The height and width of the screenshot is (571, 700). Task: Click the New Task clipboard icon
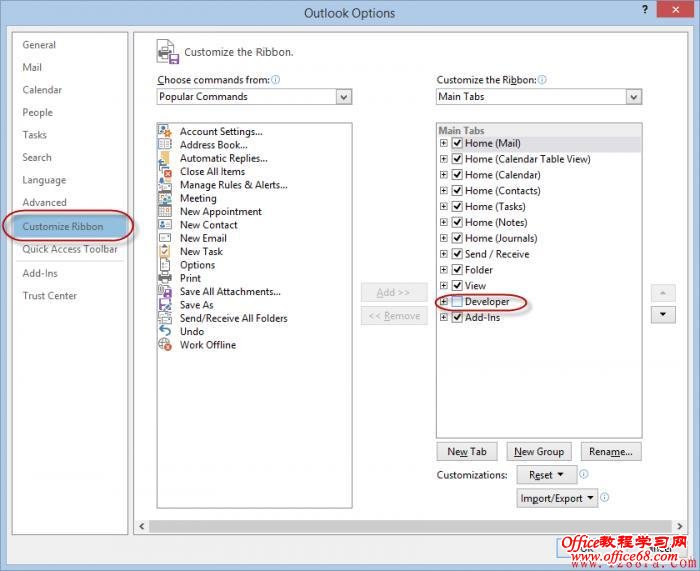pyautogui.click(x=165, y=251)
